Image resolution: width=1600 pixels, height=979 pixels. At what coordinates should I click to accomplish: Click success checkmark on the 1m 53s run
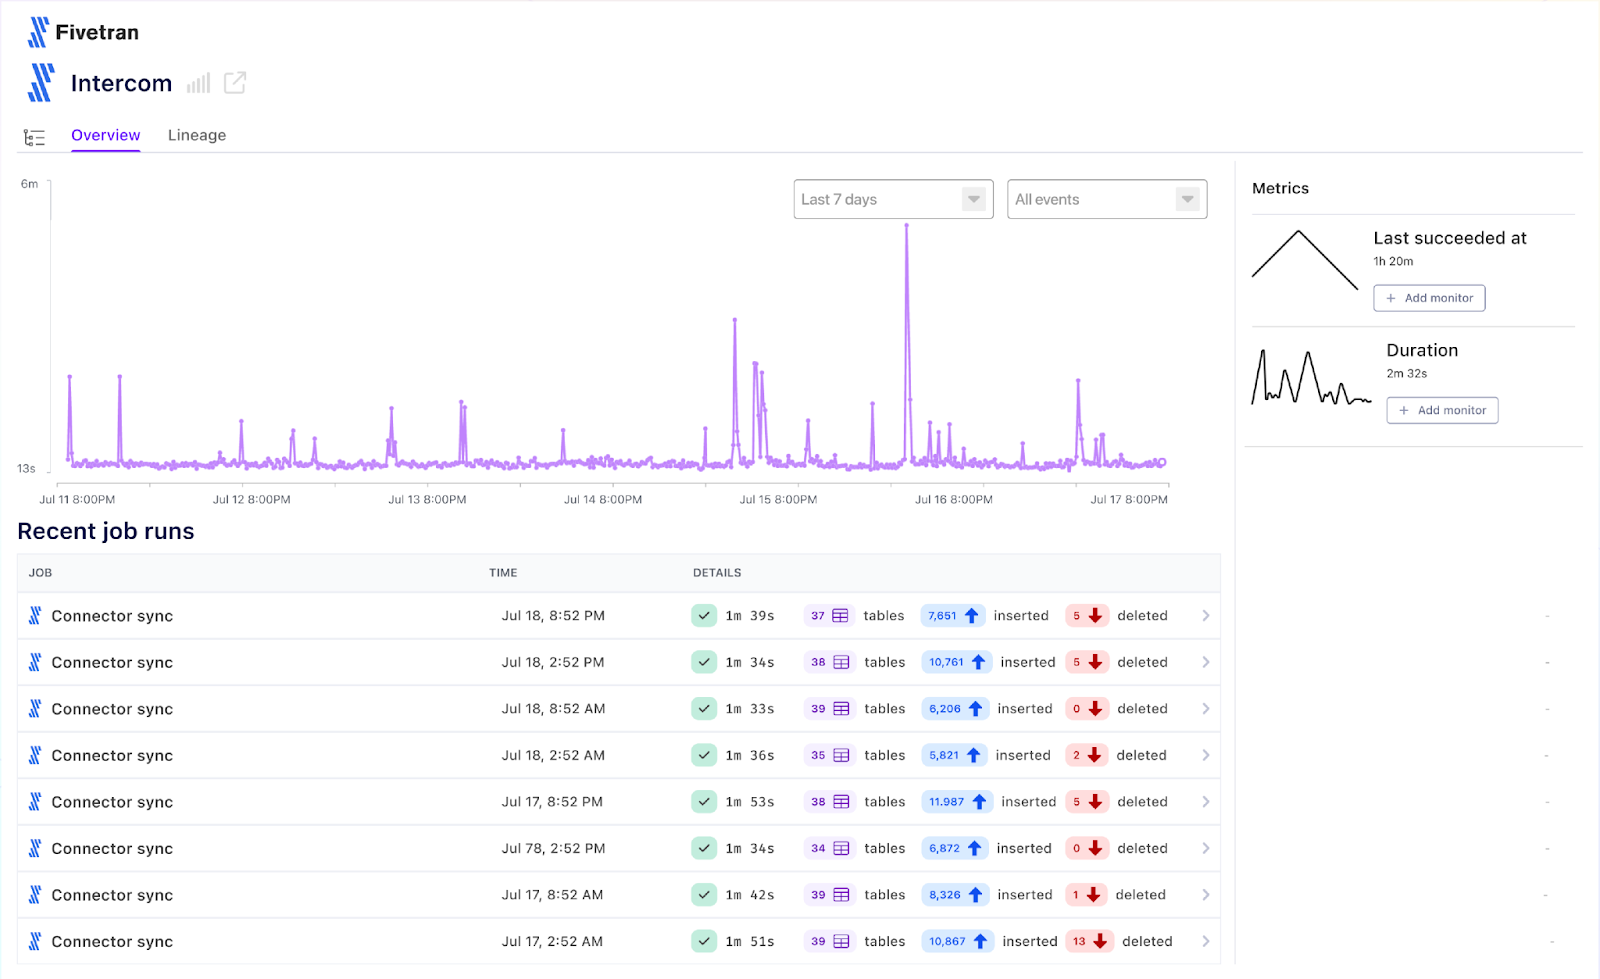pyautogui.click(x=704, y=802)
